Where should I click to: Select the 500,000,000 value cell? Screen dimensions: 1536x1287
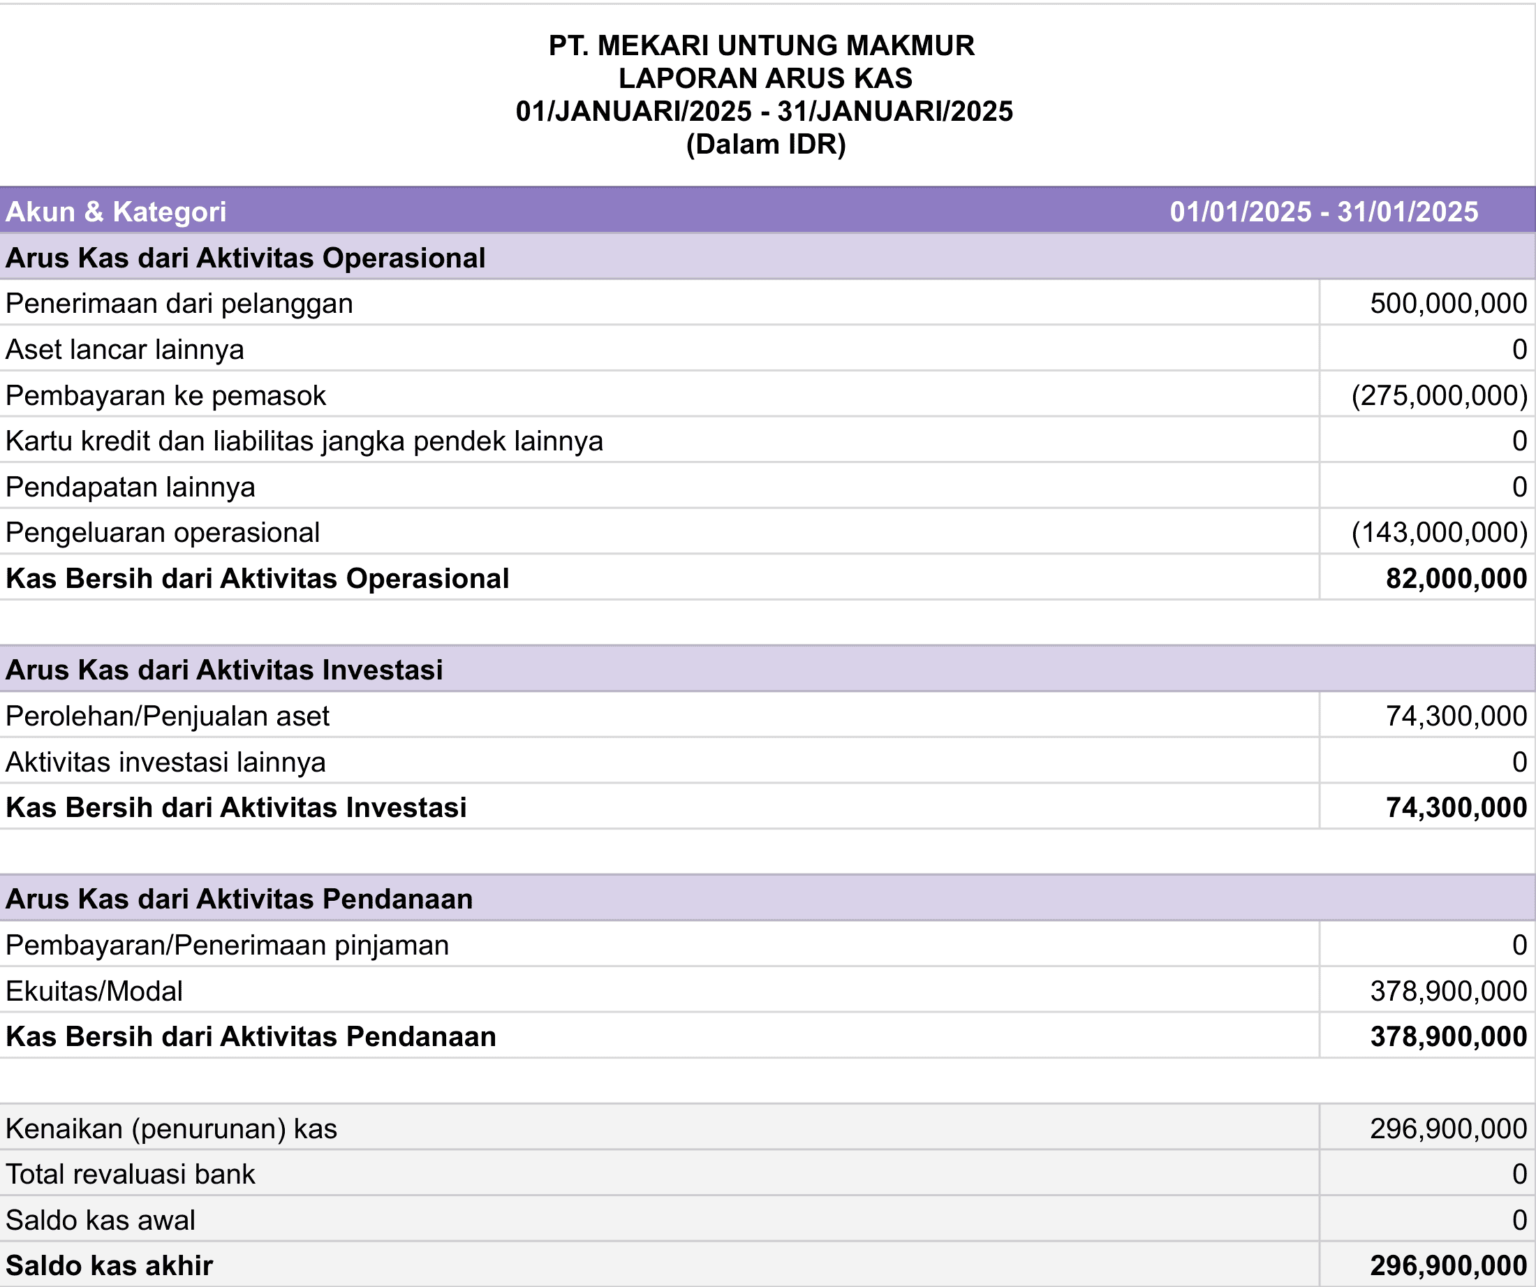pos(1448,304)
